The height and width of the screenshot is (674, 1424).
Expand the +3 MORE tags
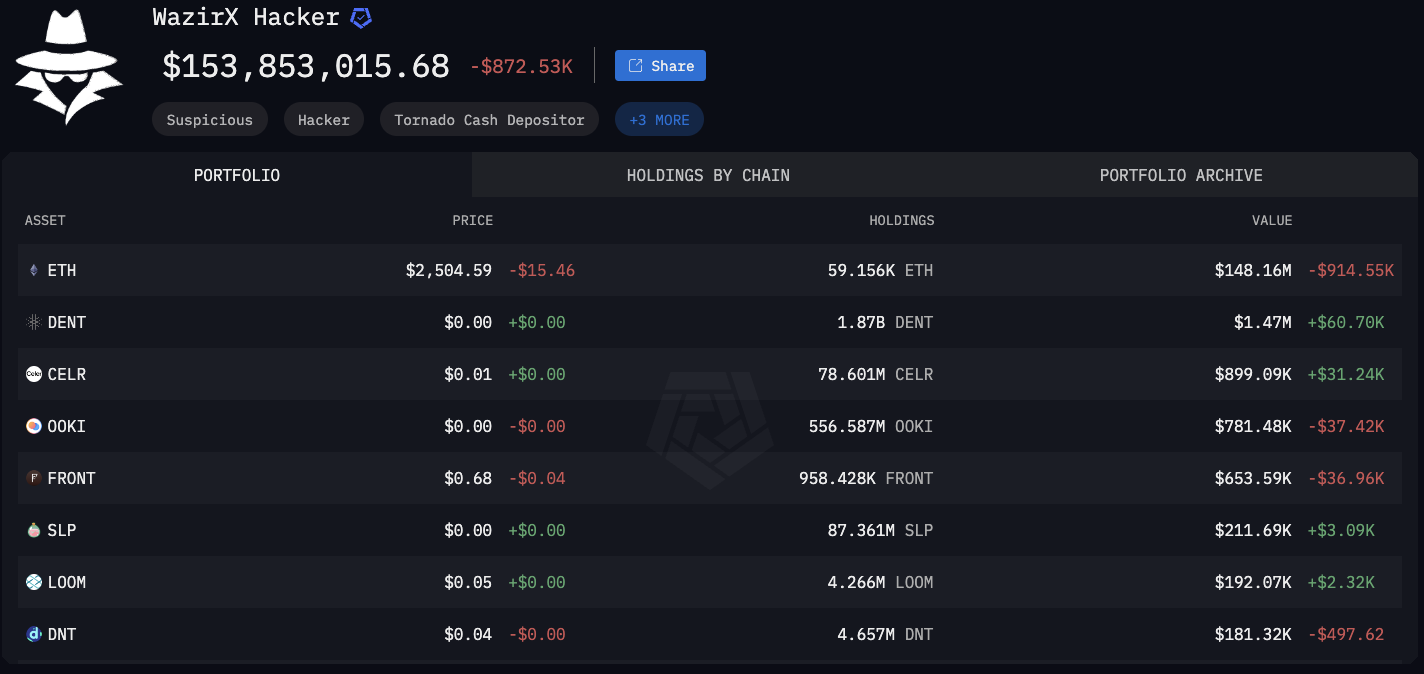tap(659, 120)
